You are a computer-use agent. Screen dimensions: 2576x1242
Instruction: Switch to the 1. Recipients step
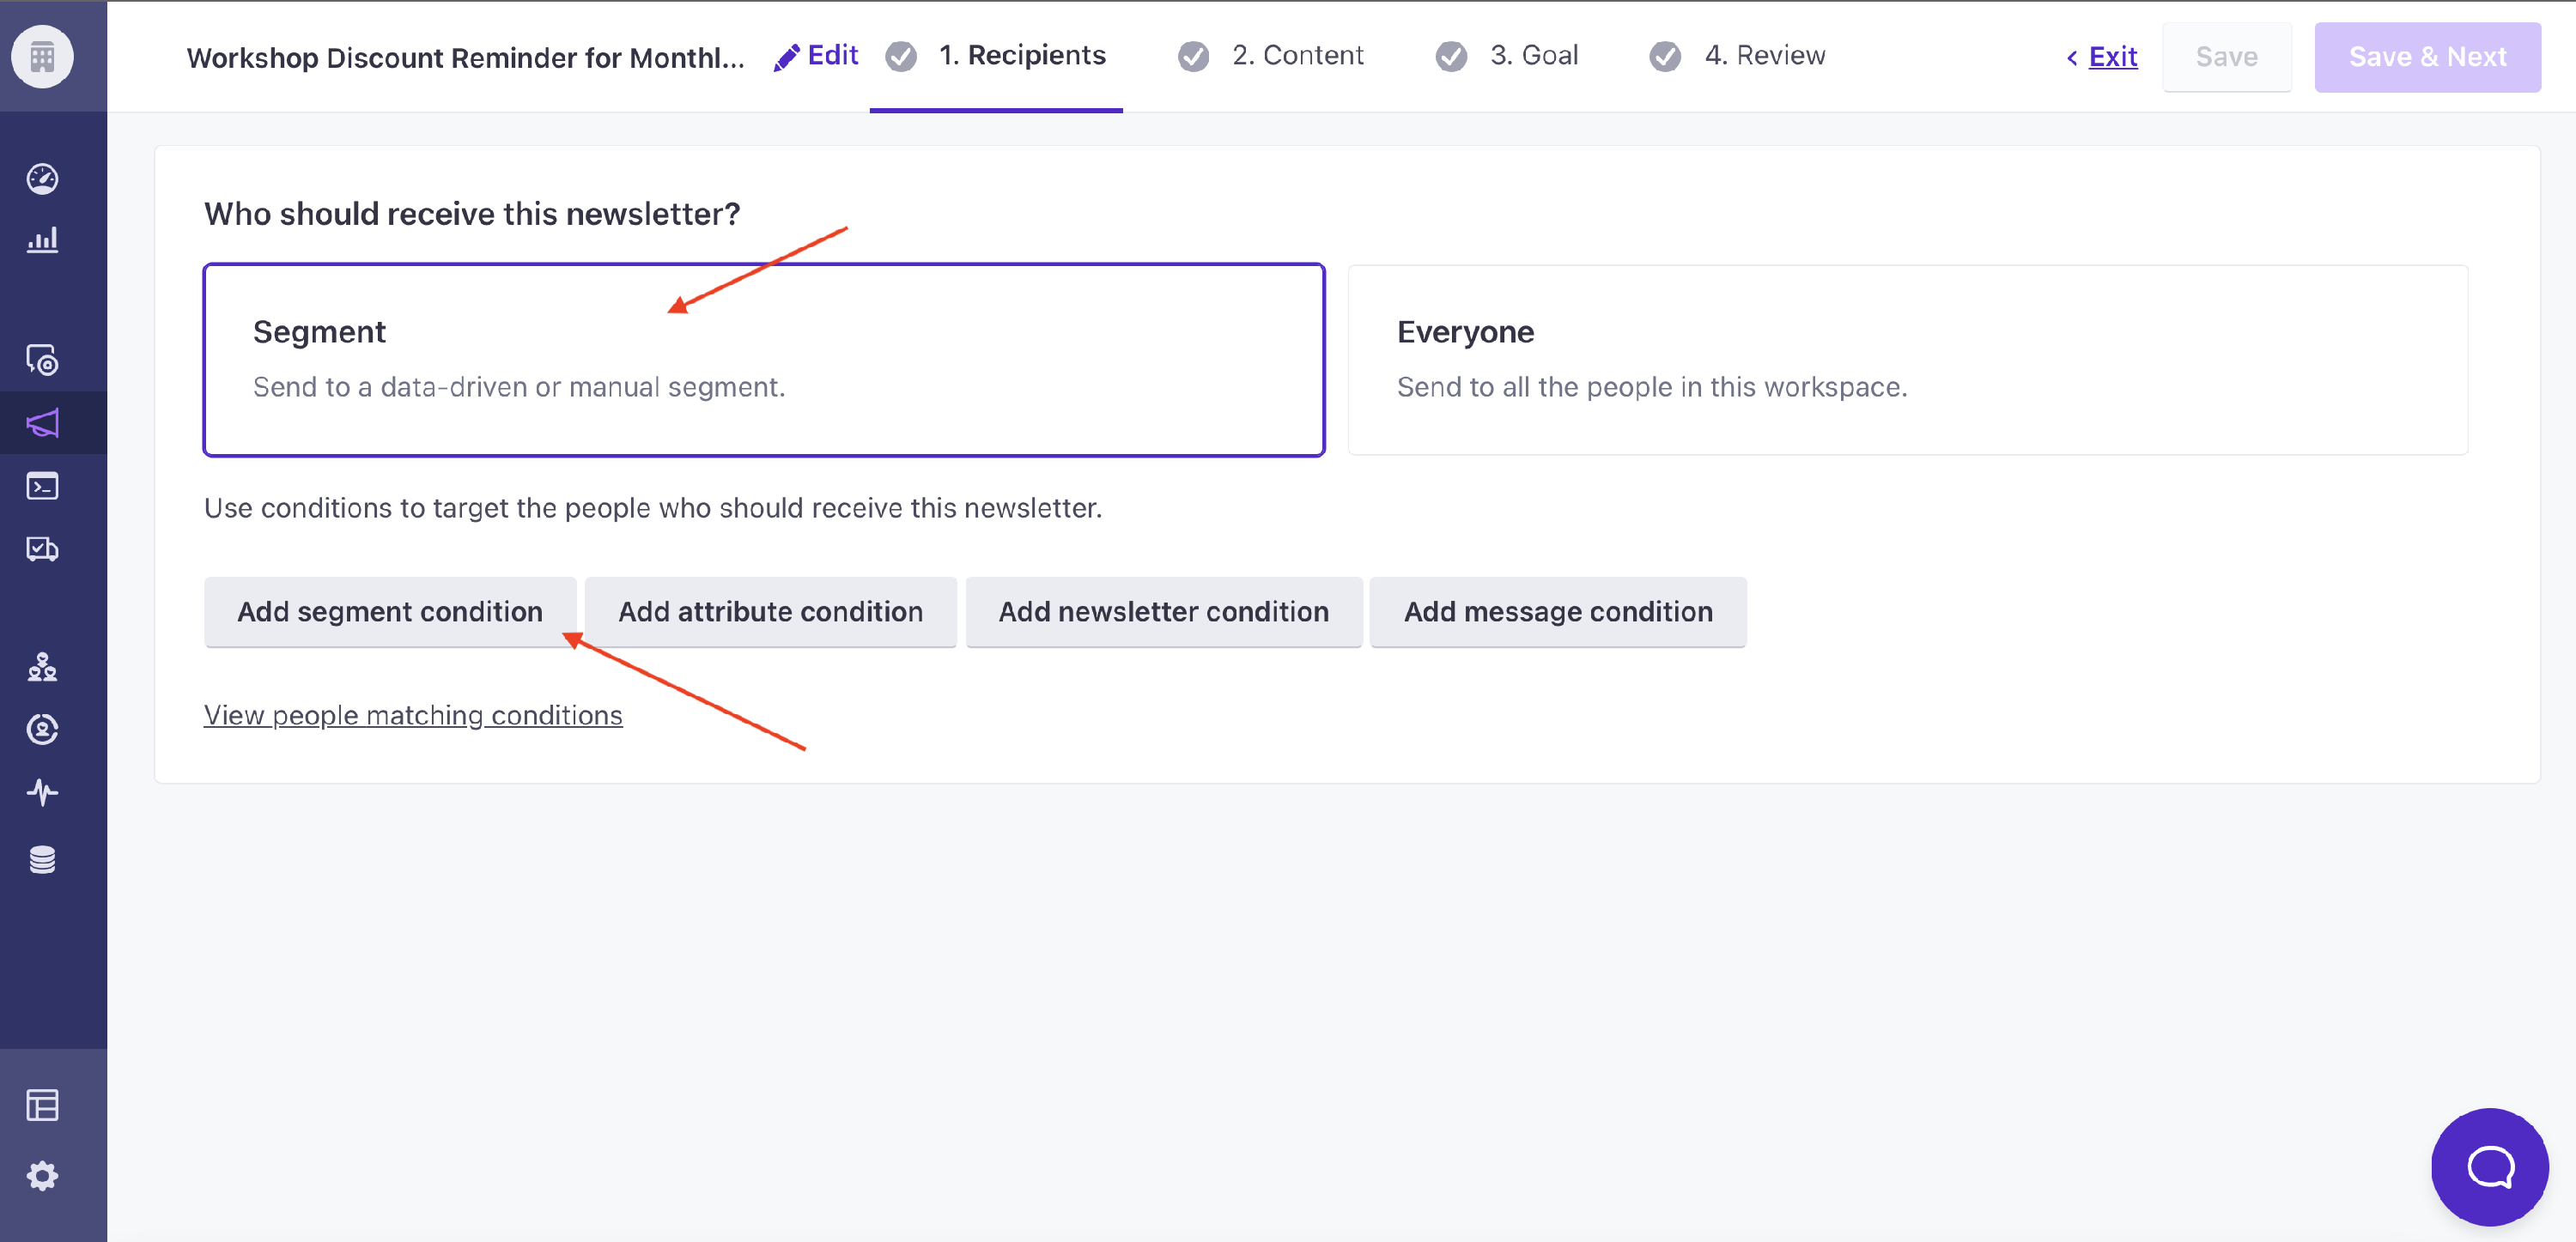(996, 56)
